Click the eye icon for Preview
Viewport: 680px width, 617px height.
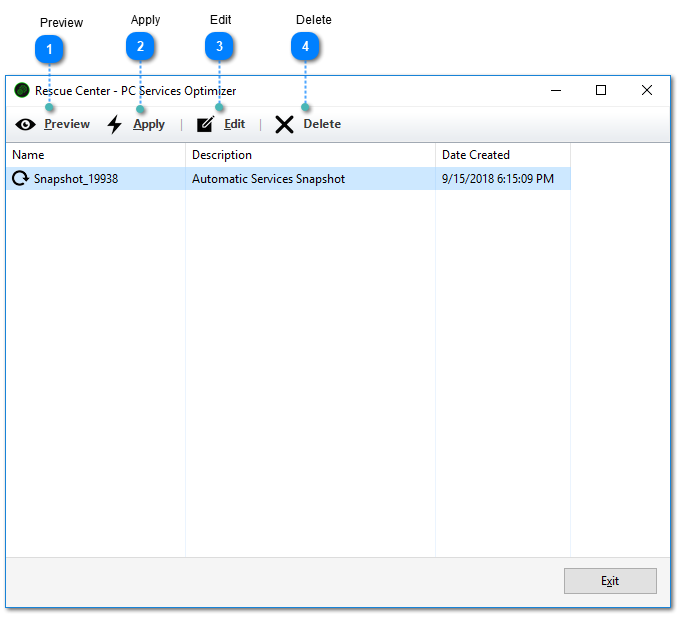tap(25, 125)
